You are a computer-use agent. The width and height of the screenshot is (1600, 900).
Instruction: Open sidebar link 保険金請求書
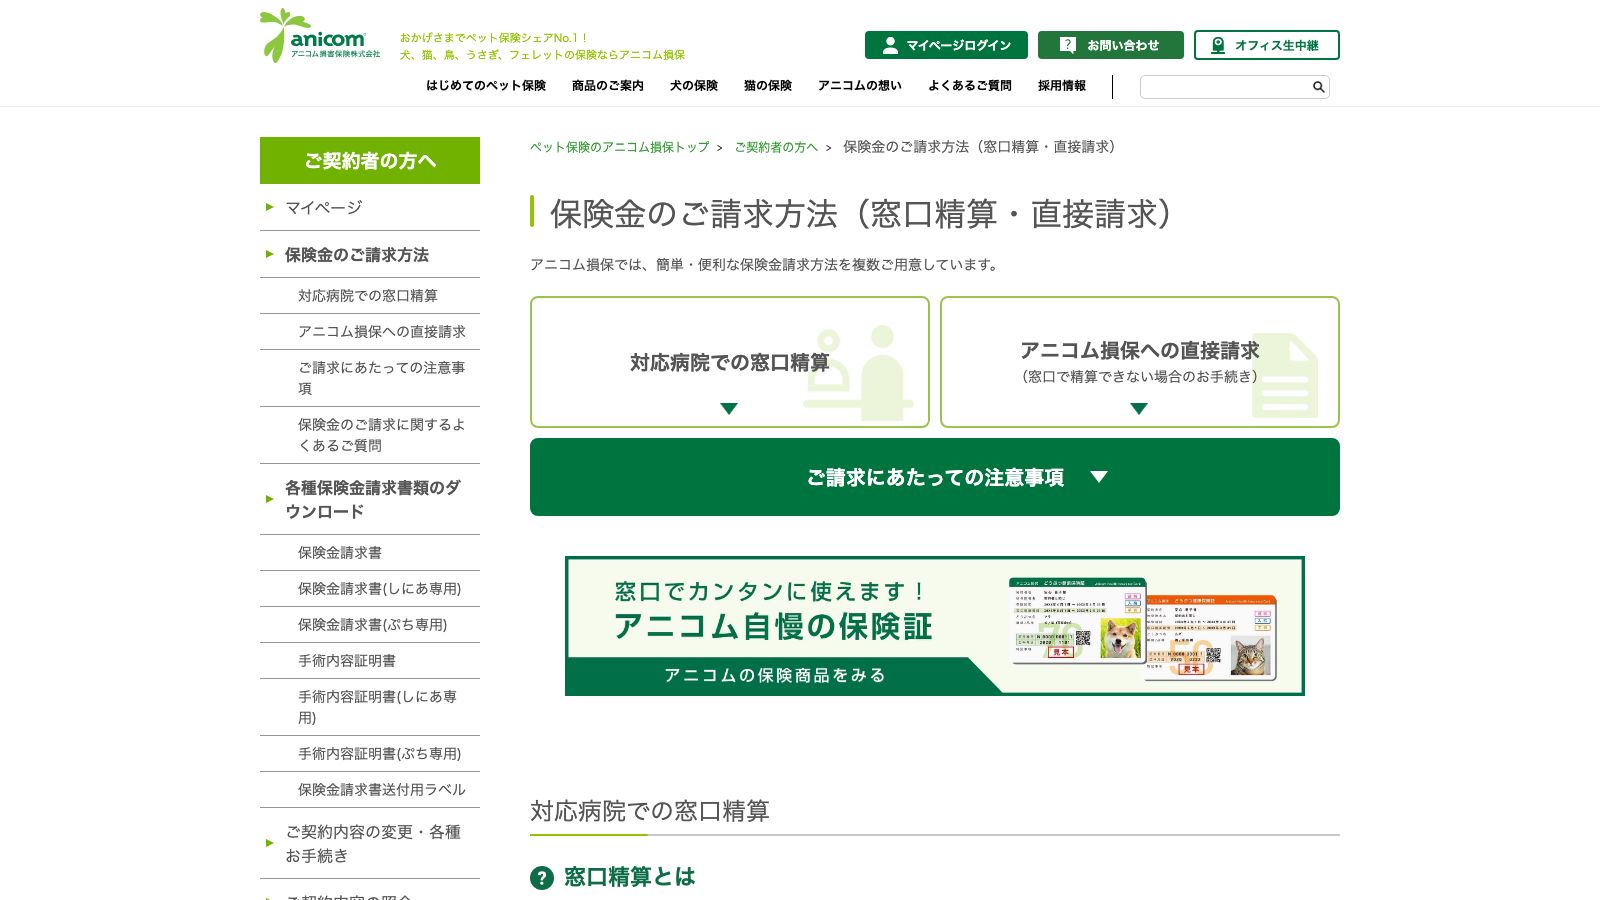pyautogui.click(x=370, y=553)
